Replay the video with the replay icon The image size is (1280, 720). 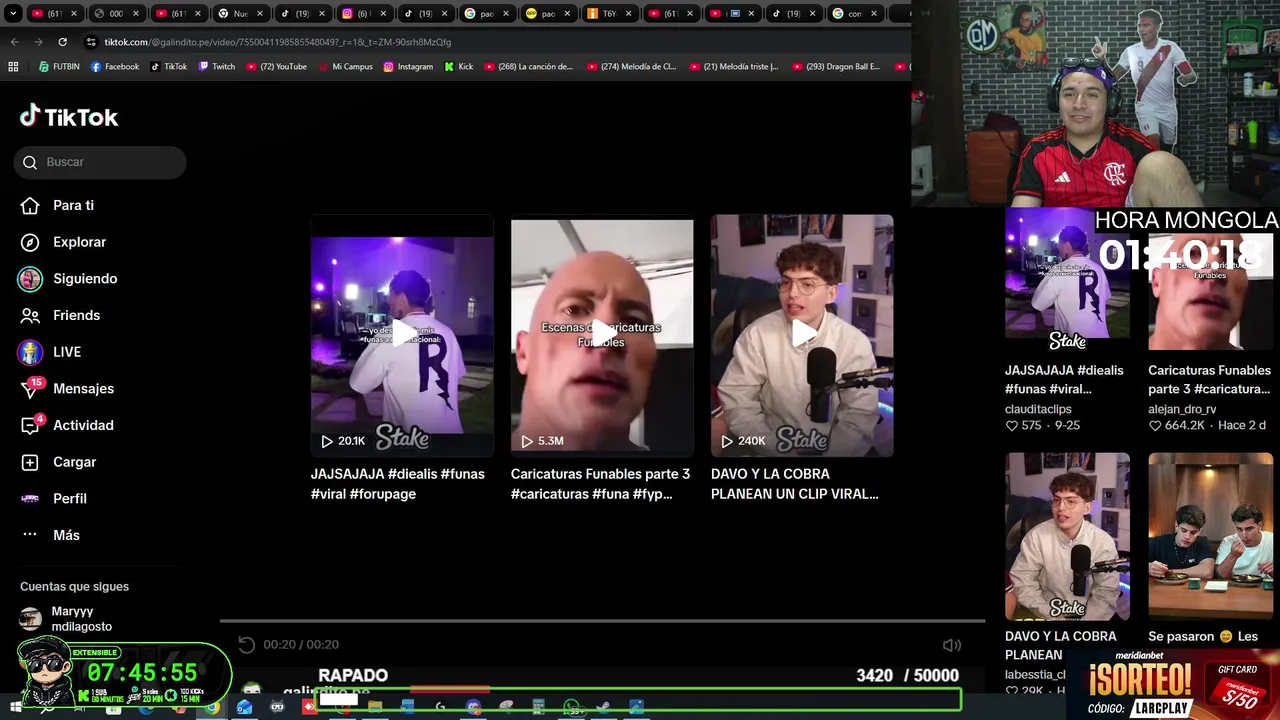pyautogui.click(x=247, y=645)
